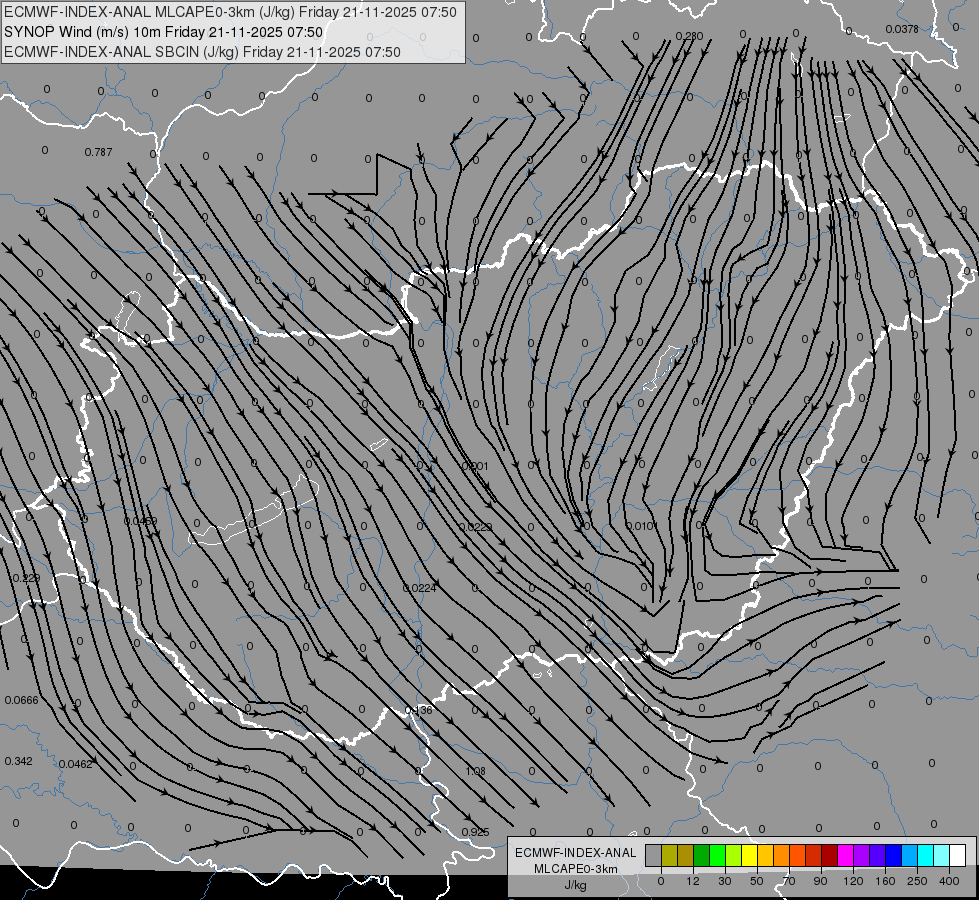Click legend scale value 160

[x=885, y=881]
